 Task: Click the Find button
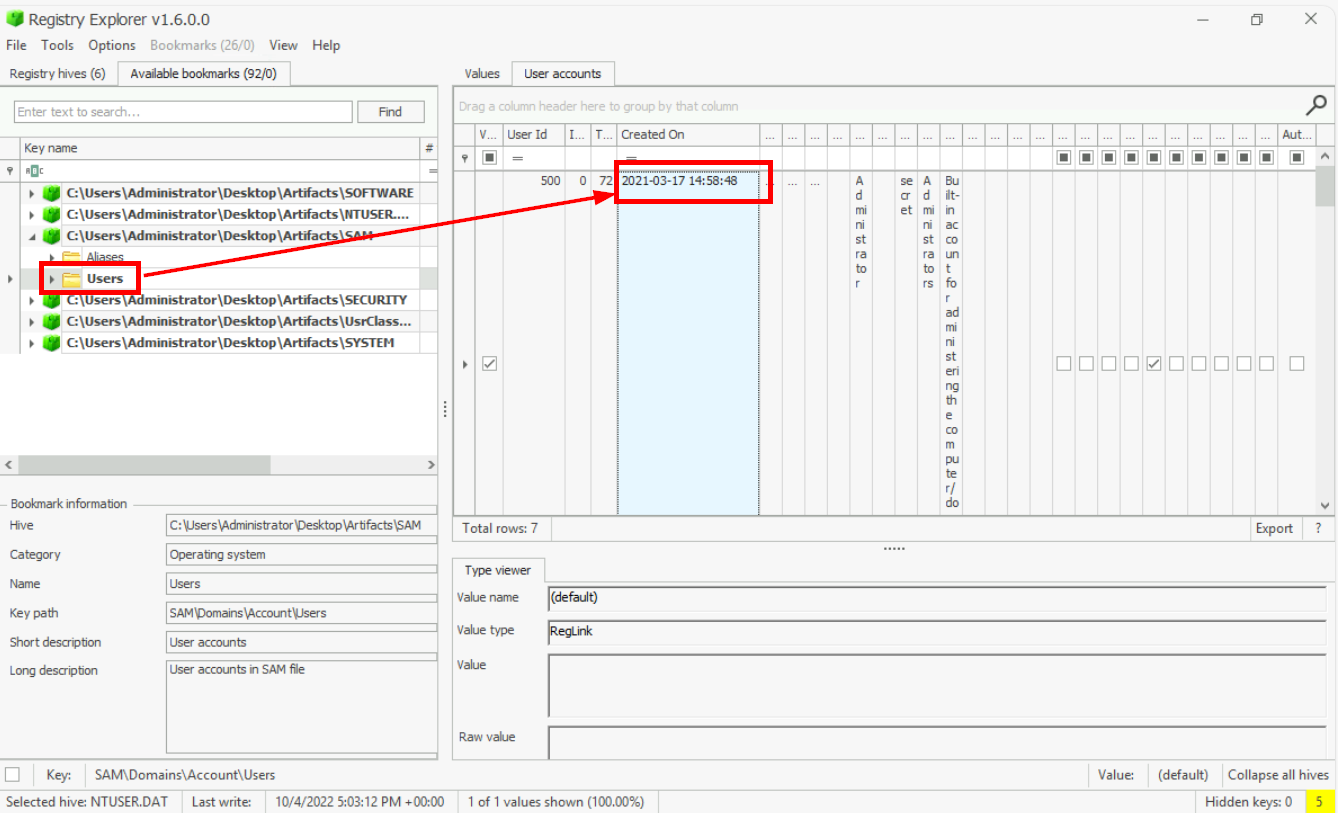[390, 112]
